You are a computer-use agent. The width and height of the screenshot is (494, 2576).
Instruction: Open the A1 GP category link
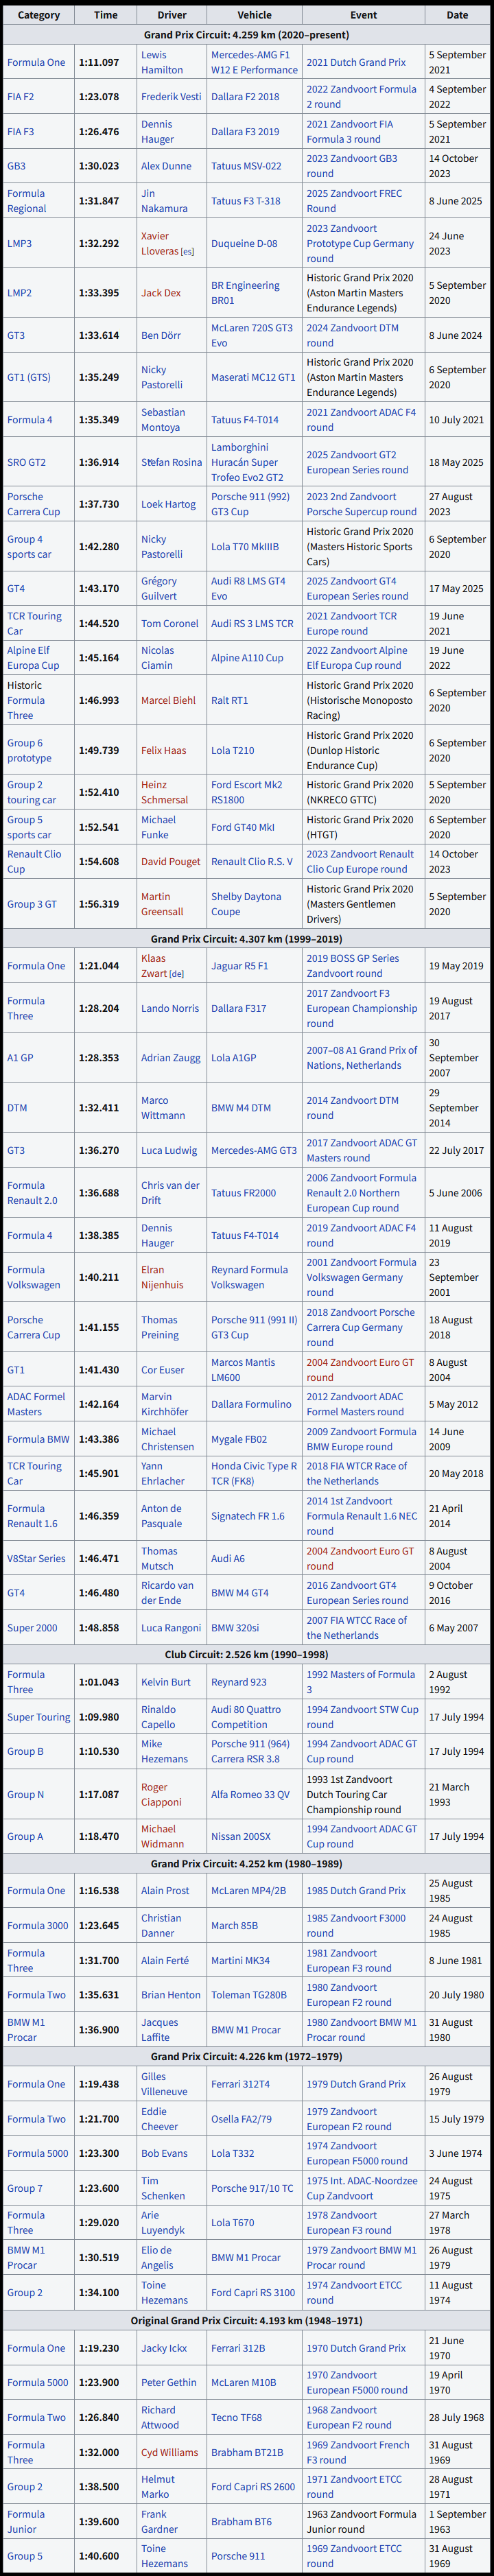[x=20, y=1057]
